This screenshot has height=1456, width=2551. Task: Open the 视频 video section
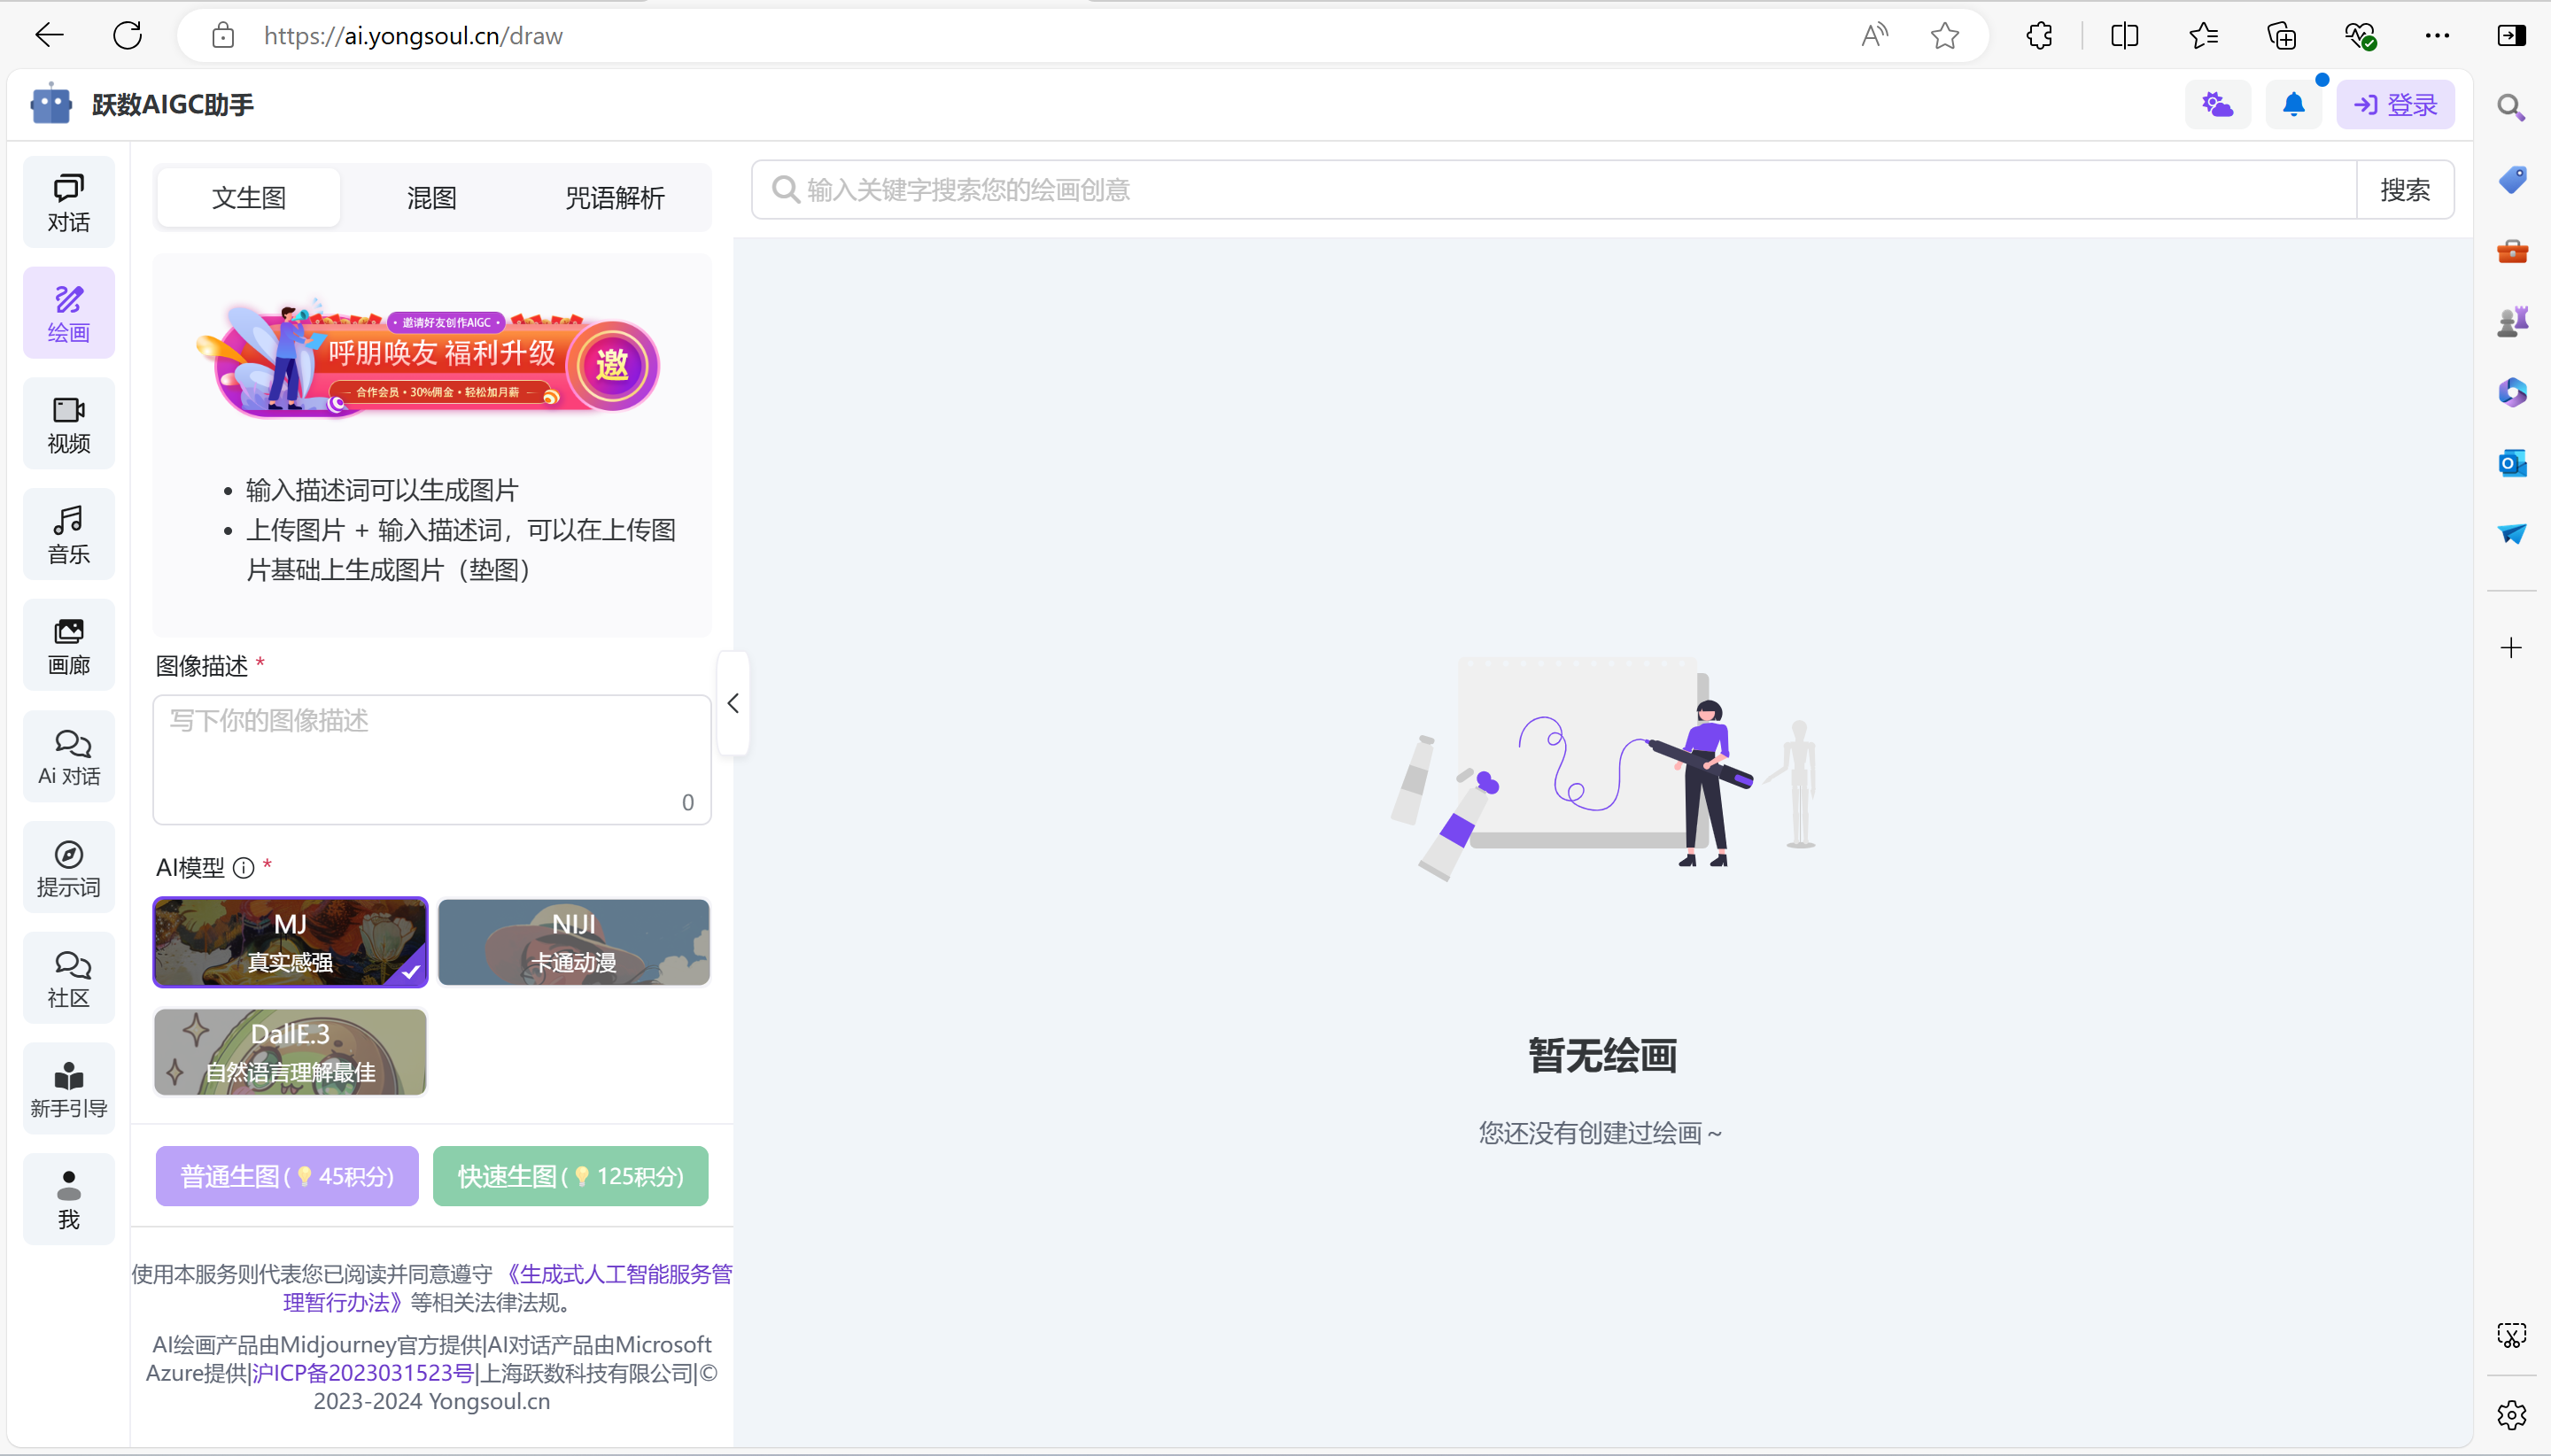click(68, 424)
